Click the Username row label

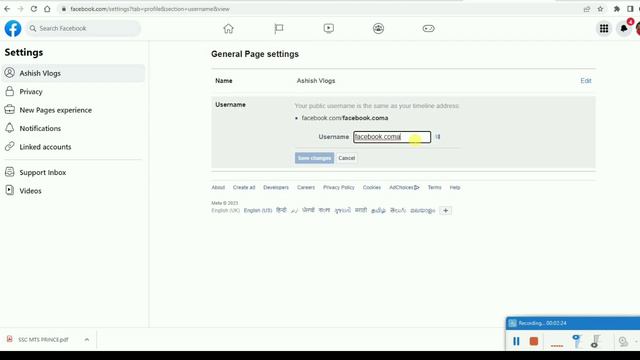click(230, 105)
